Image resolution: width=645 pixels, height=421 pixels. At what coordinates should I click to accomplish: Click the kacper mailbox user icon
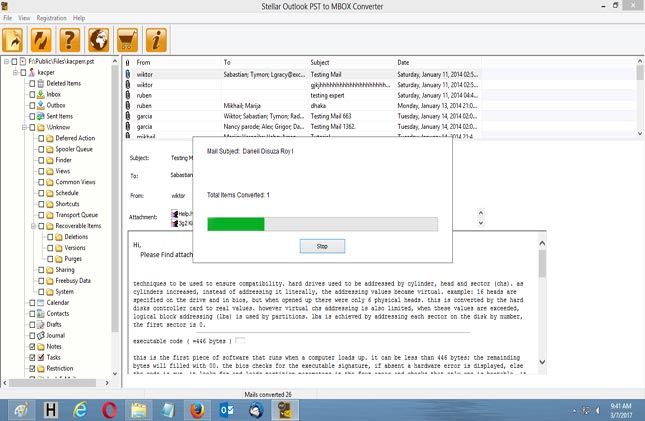click(x=32, y=72)
